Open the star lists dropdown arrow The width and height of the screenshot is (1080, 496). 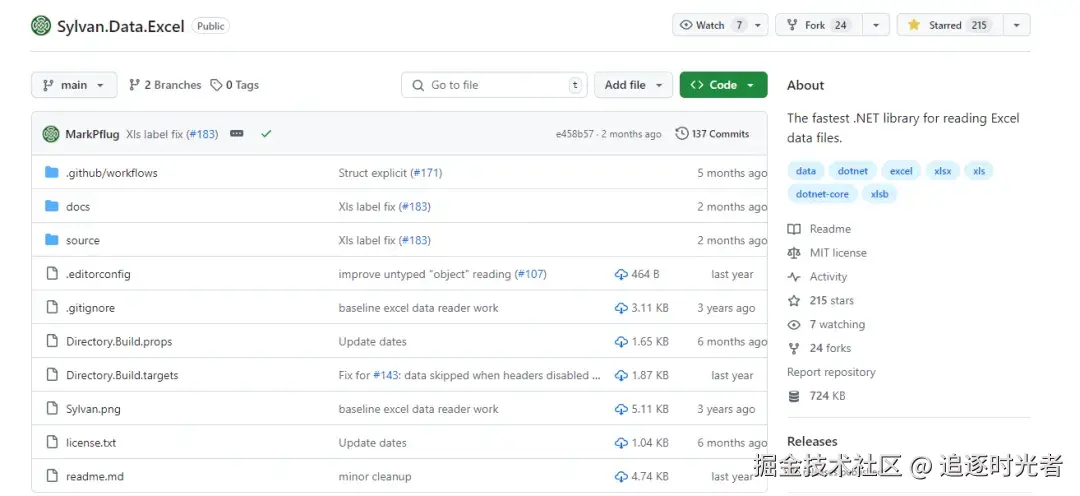point(1017,25)
